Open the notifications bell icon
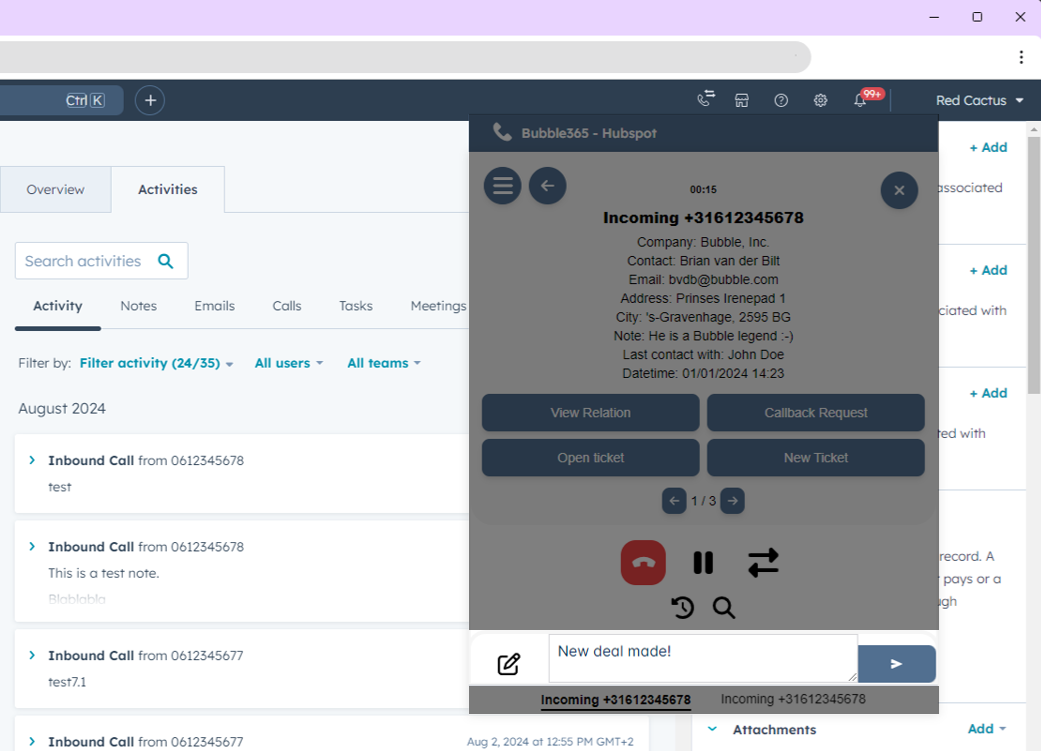The height and width of the screenshot is (753, 1041). pyautogui.click(x=860, y=100)
